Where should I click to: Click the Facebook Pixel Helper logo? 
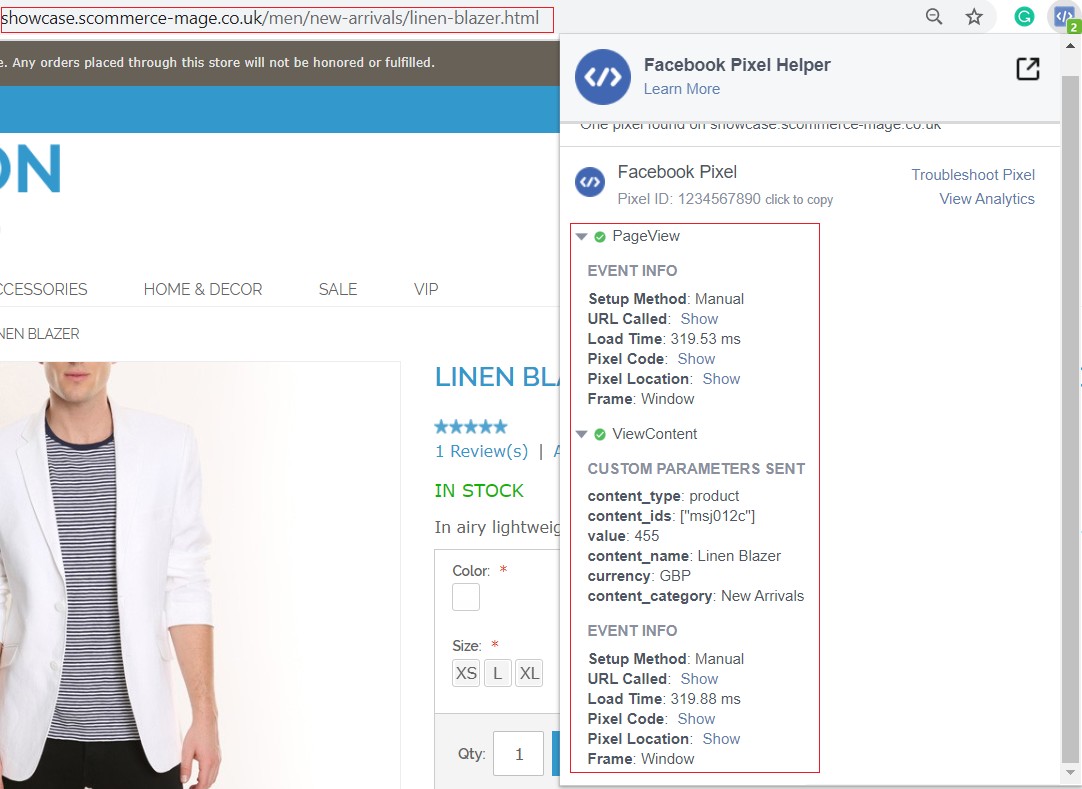coord(602,77)
